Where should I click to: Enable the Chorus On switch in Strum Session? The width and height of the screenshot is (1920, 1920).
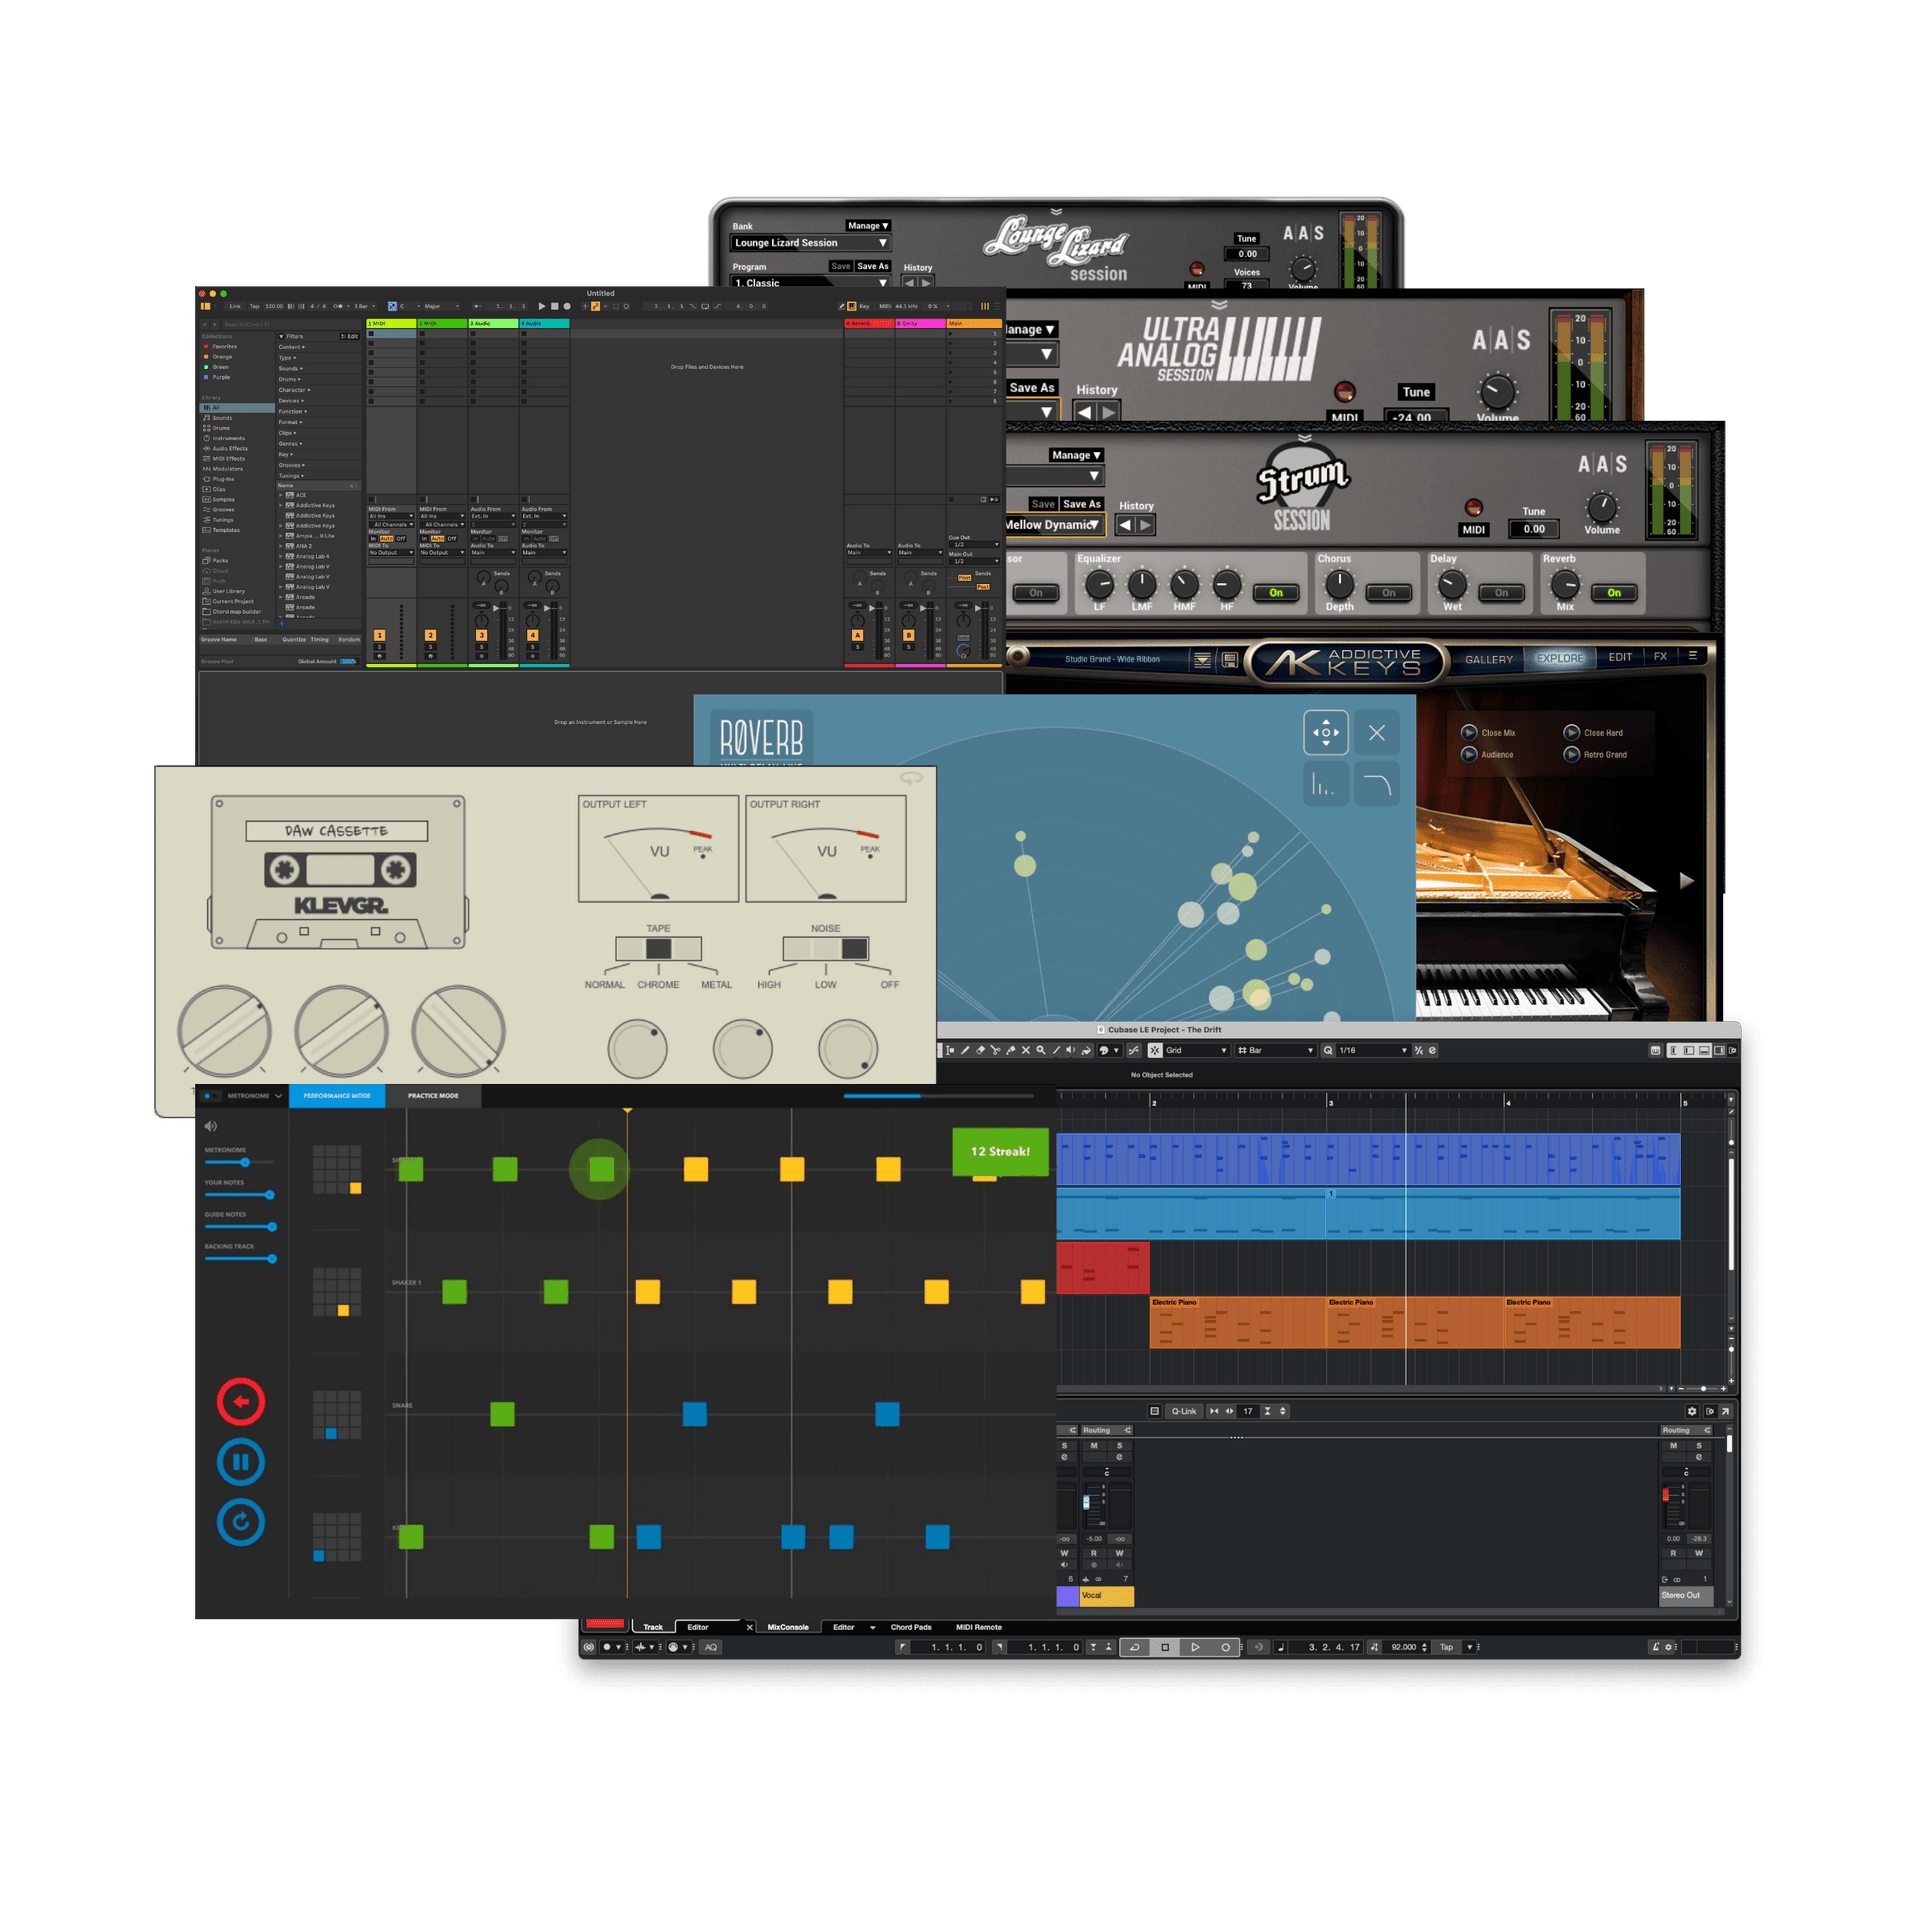tap(1388, 593)
